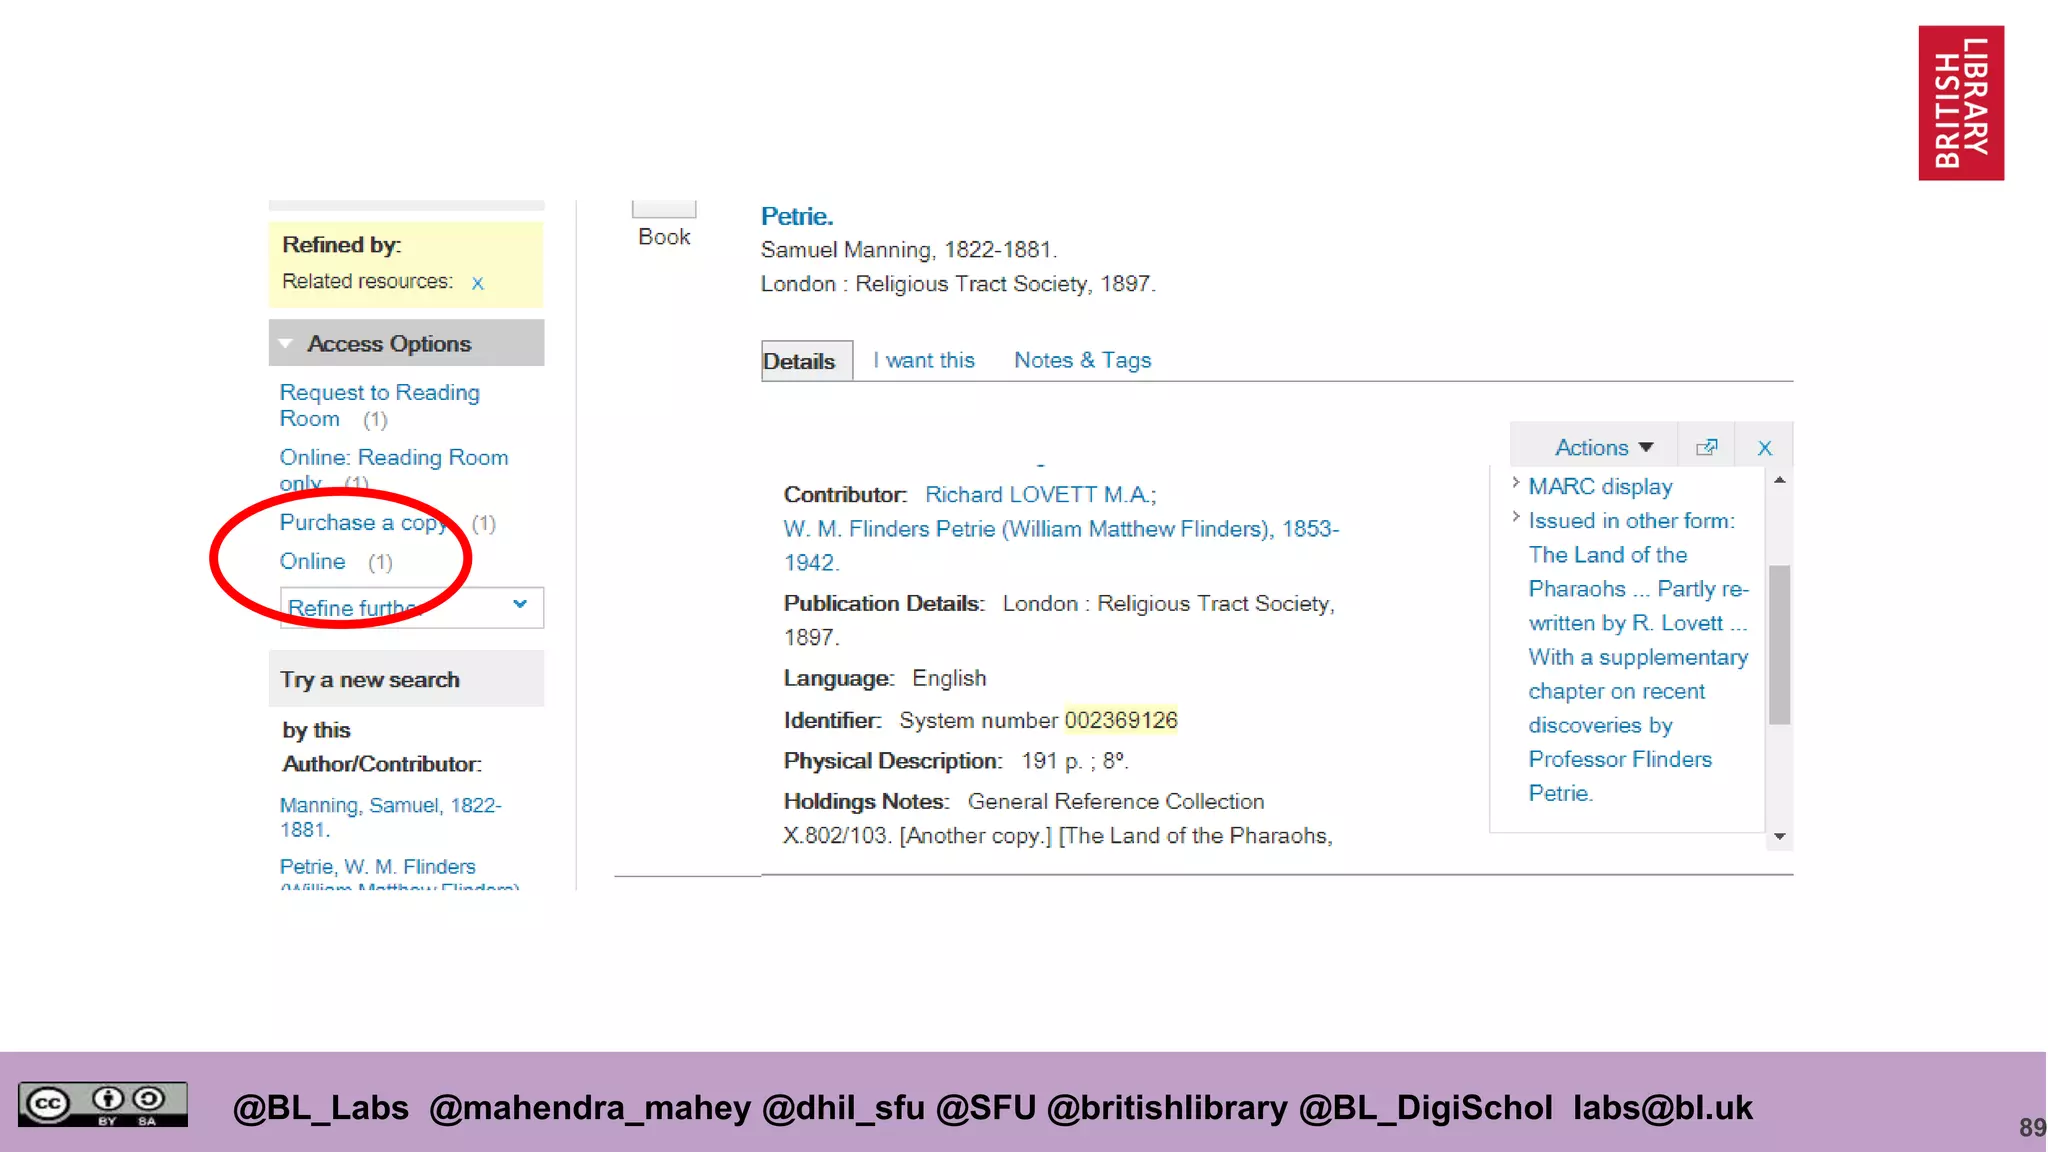Open the Notes & Tags tab
Viewport: 2048px width, 1152px height.
click(1082, 360)
